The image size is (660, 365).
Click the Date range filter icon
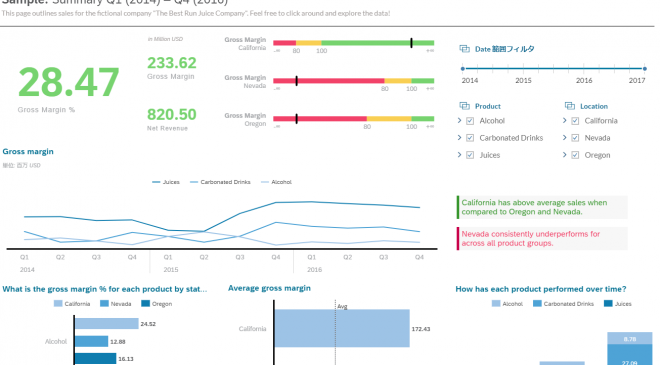(464, 49)
